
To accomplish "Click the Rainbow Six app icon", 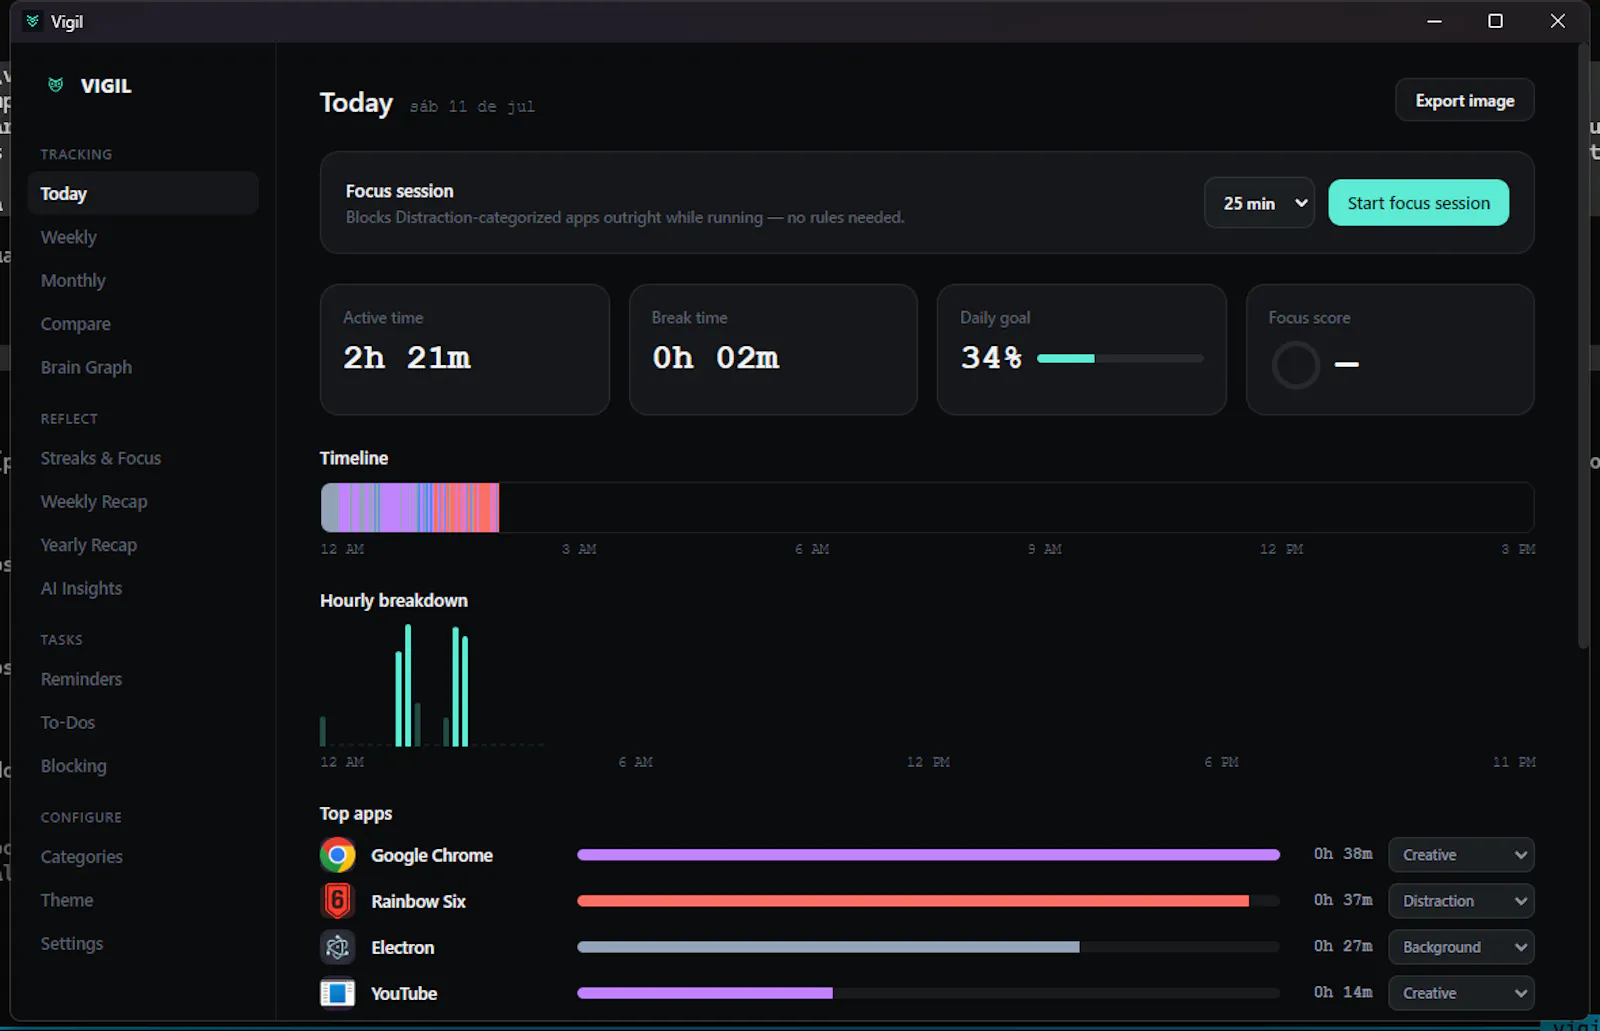I will pyautogui.click(x=338, y=901).
